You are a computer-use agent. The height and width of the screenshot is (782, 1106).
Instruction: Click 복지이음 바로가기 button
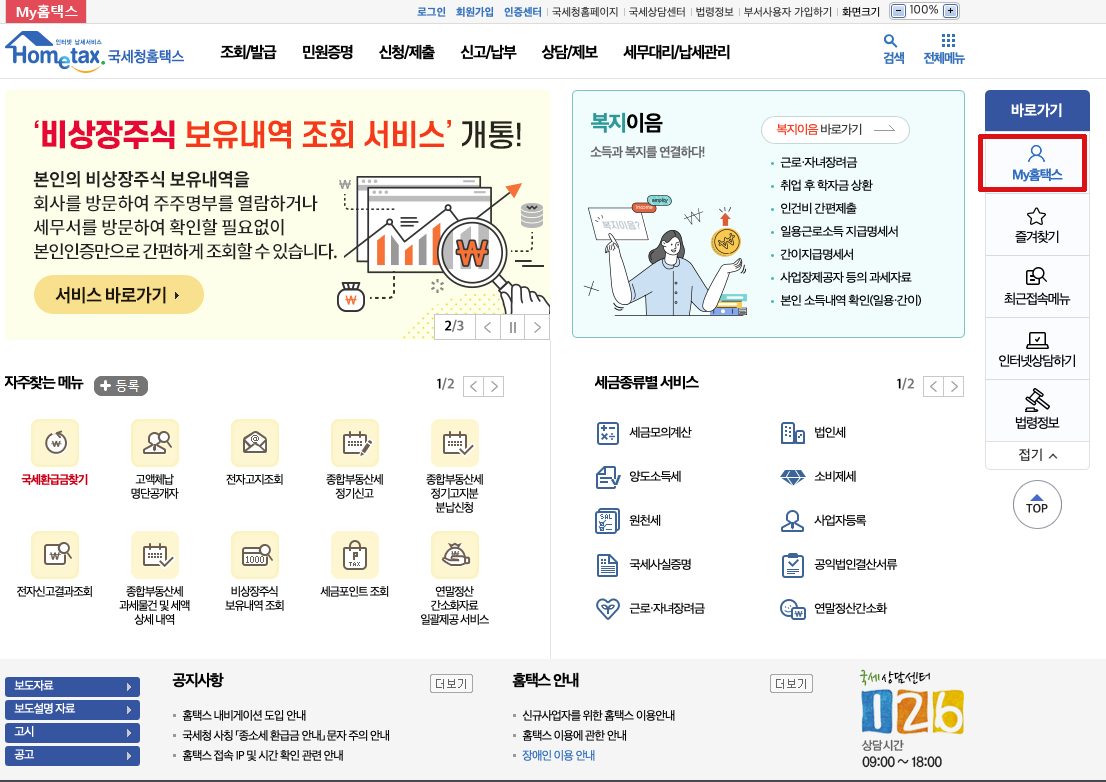835,130
